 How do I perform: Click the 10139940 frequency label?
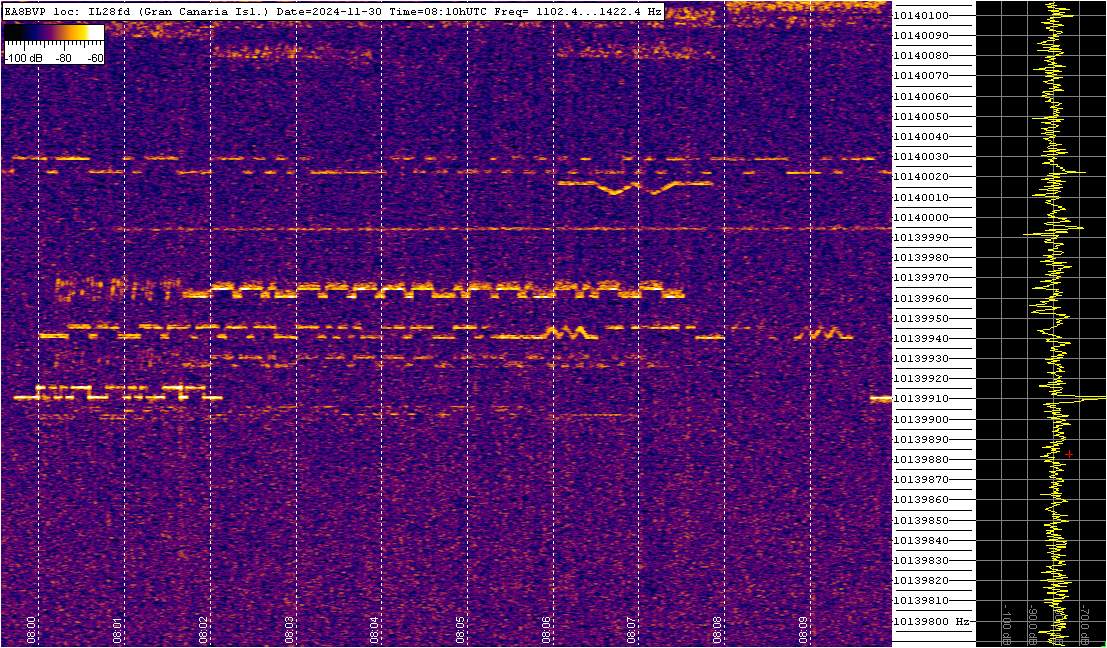(x=921, y=339)
